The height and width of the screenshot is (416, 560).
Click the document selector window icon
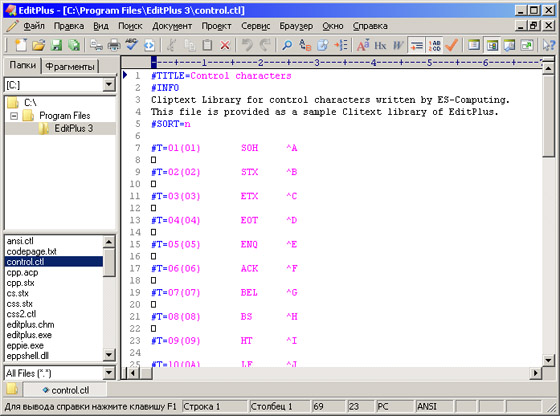[x=527, y=45]
